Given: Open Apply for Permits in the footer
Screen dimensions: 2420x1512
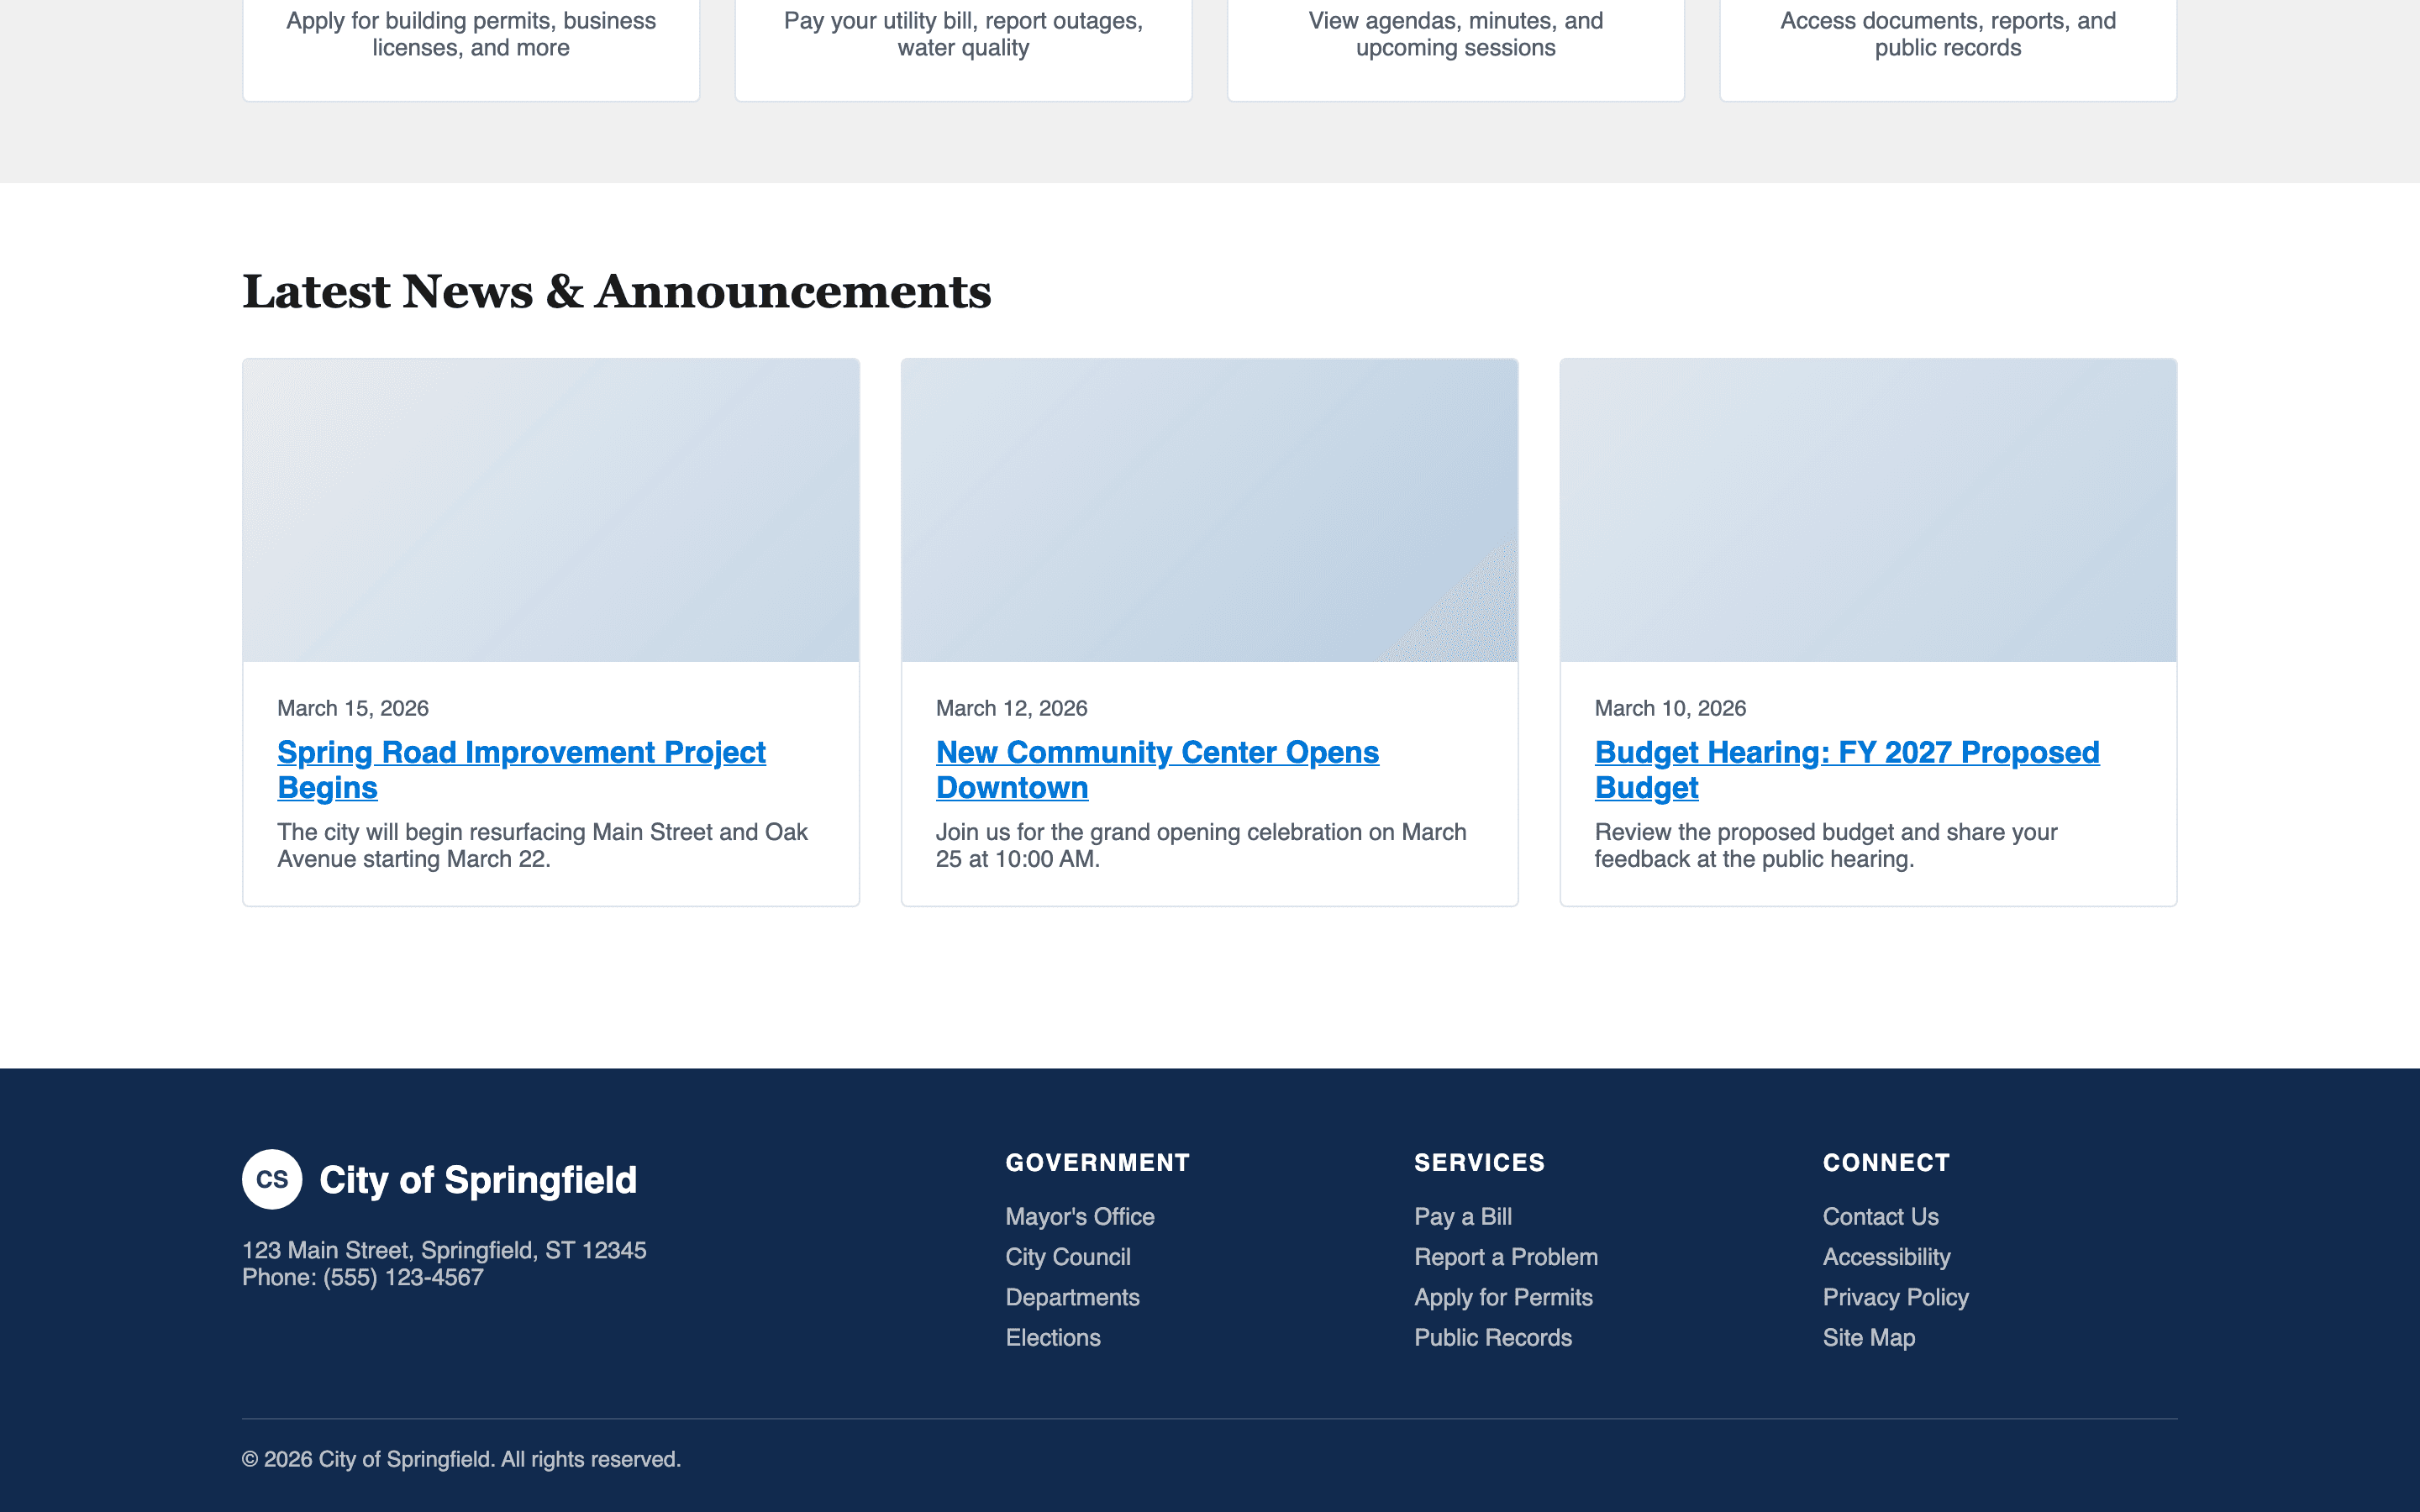Looking at the screenshot, I should tap(1503, 1297).
